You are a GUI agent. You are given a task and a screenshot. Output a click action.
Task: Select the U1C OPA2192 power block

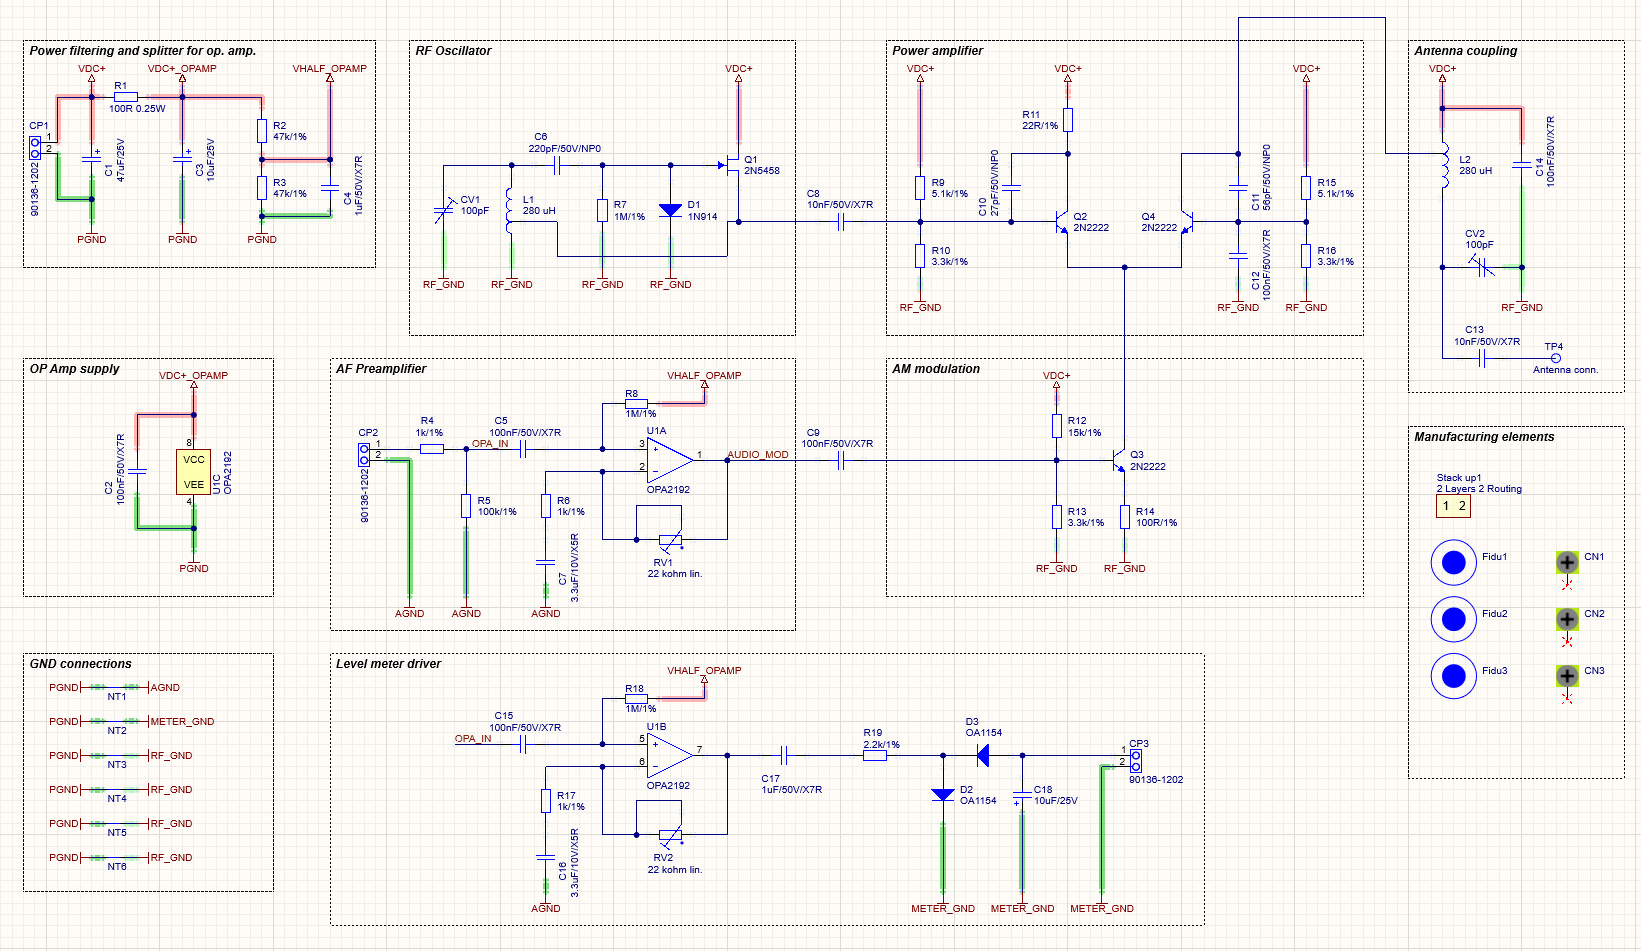(194, 472)
